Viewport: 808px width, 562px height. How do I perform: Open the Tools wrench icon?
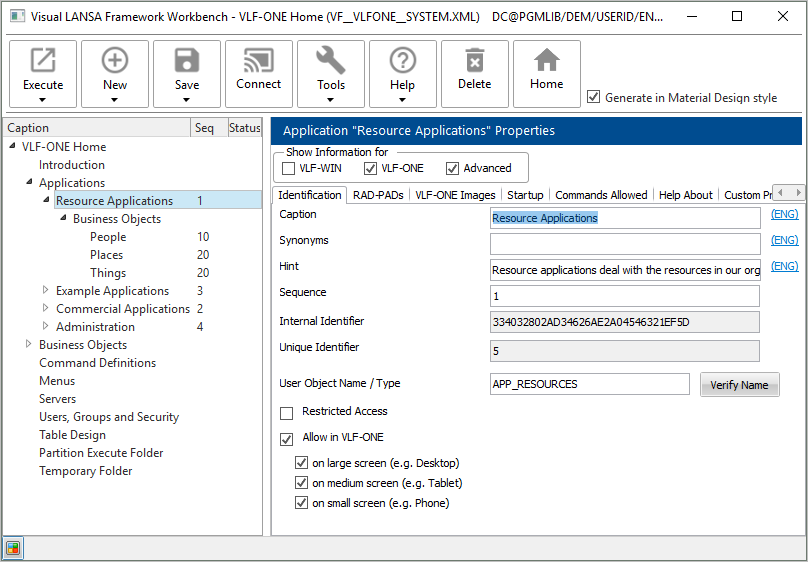point(331,62)
